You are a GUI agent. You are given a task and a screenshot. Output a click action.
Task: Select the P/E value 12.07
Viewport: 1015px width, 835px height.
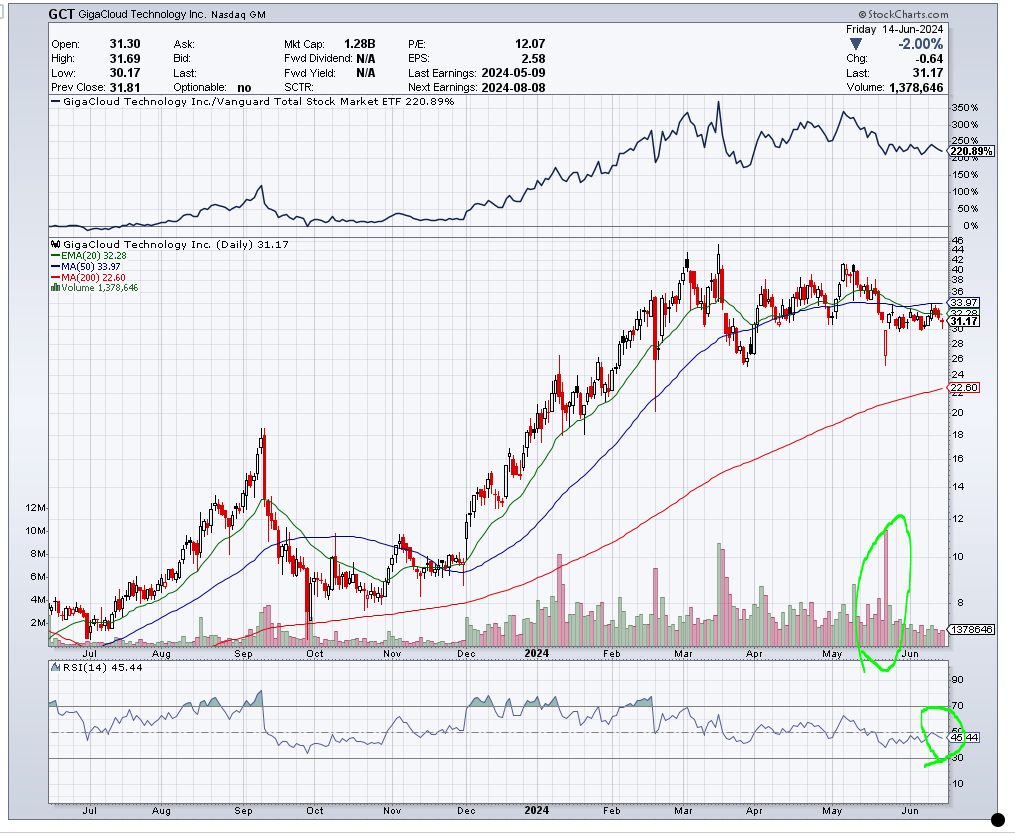530,44
